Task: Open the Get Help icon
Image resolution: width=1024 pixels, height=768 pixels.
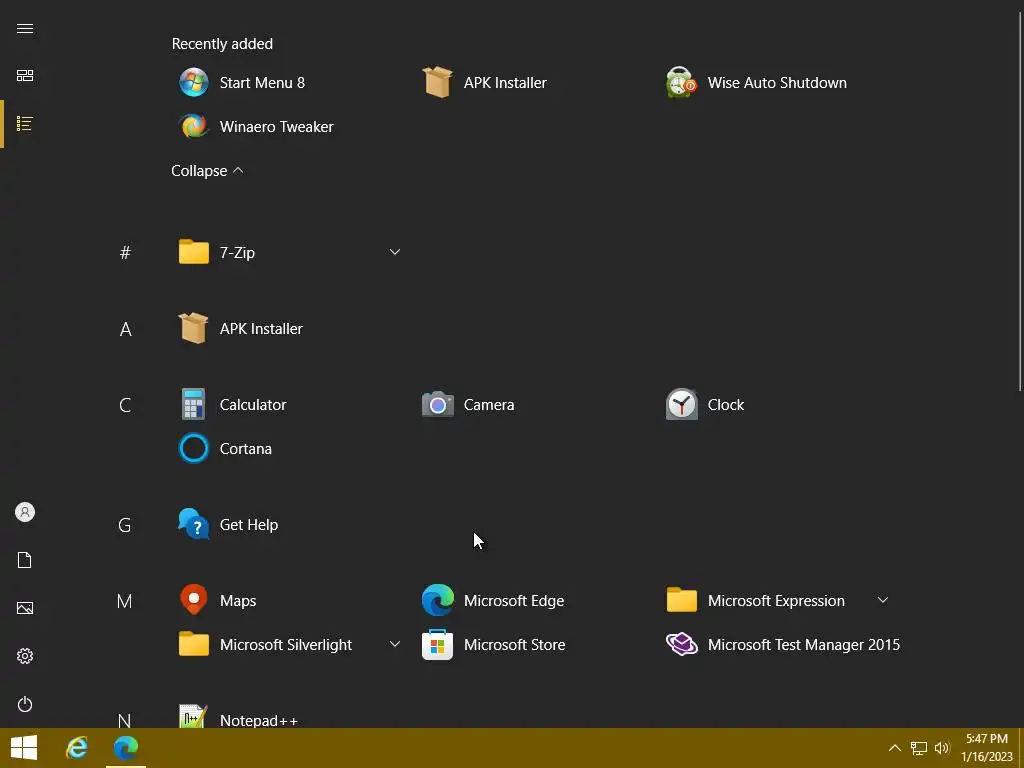Action: click(194, 524)
